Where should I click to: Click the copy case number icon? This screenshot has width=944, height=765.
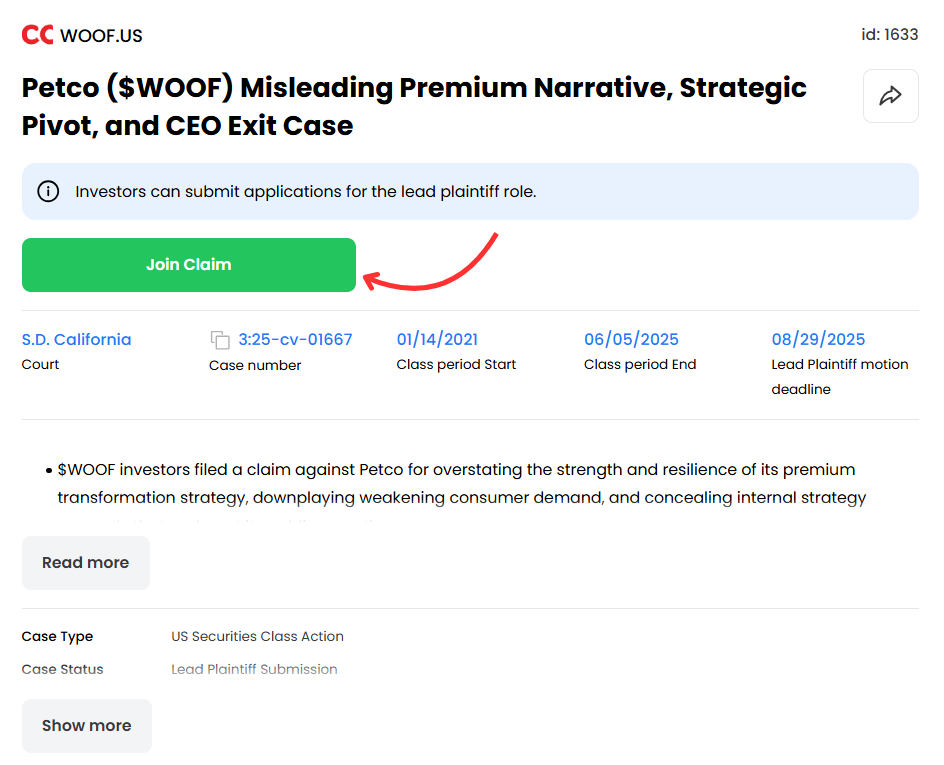pyautogui.click(x=220, y=340)
